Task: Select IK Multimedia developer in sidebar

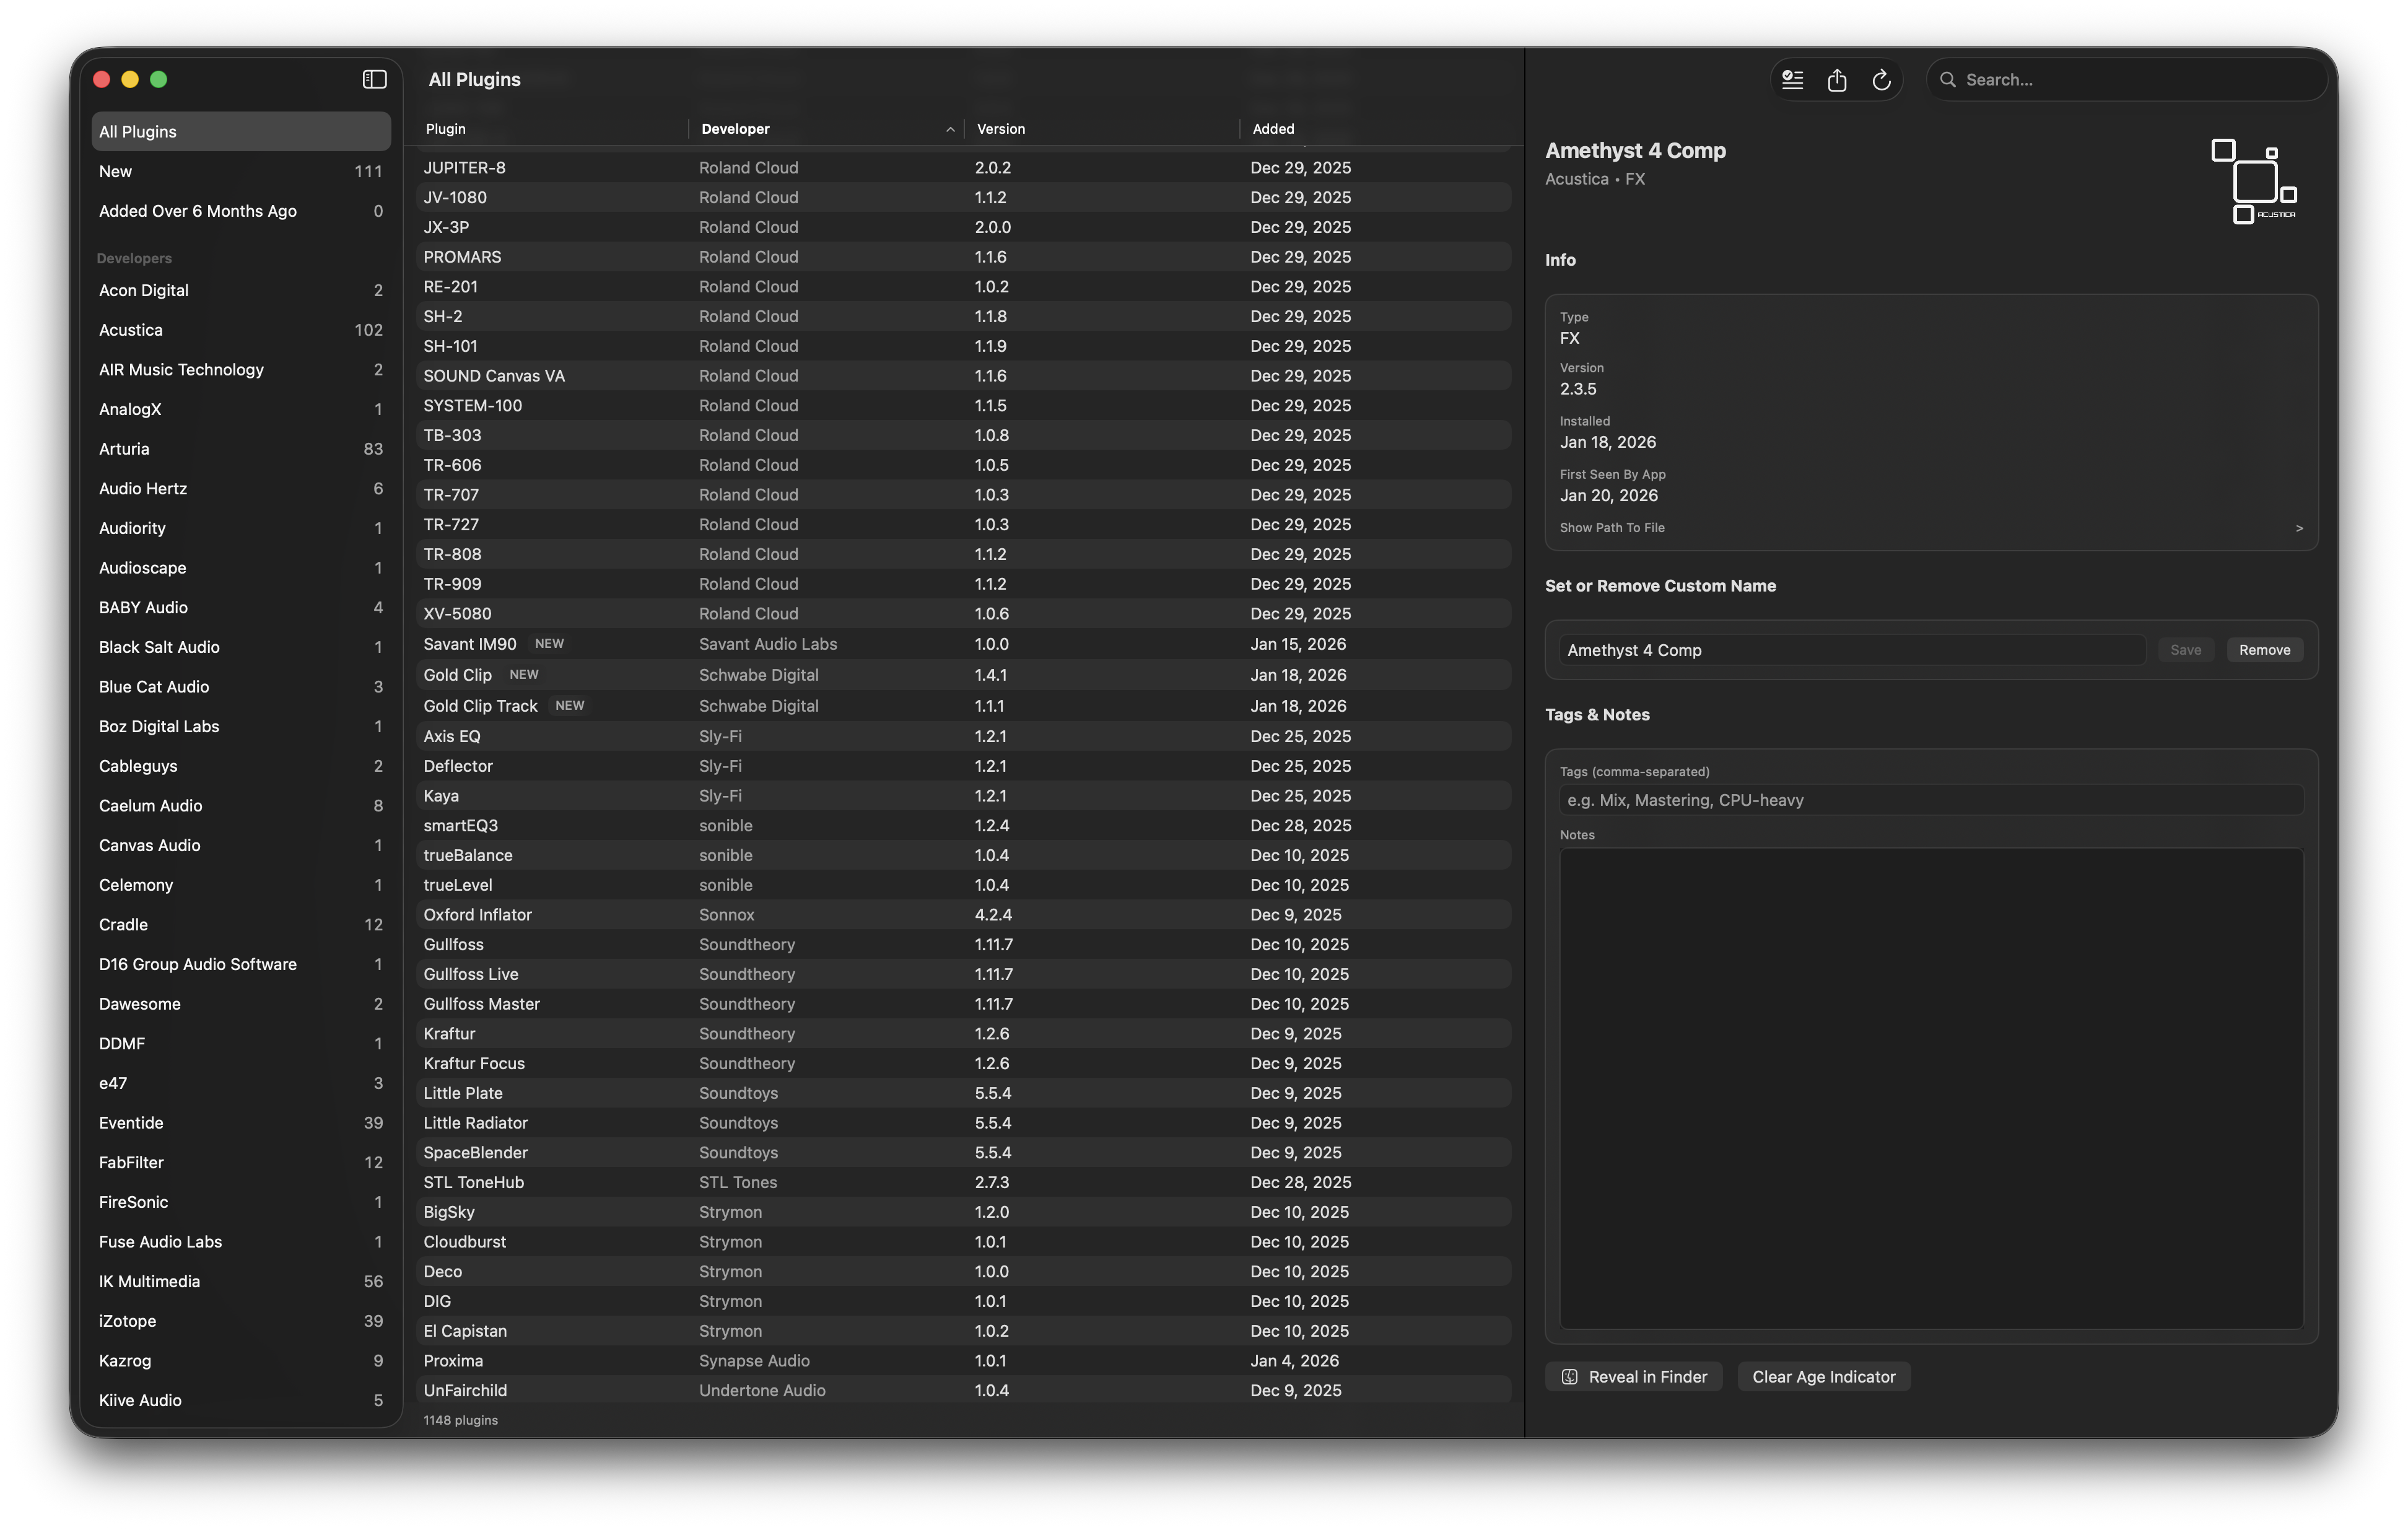Action: [241, 1281]
